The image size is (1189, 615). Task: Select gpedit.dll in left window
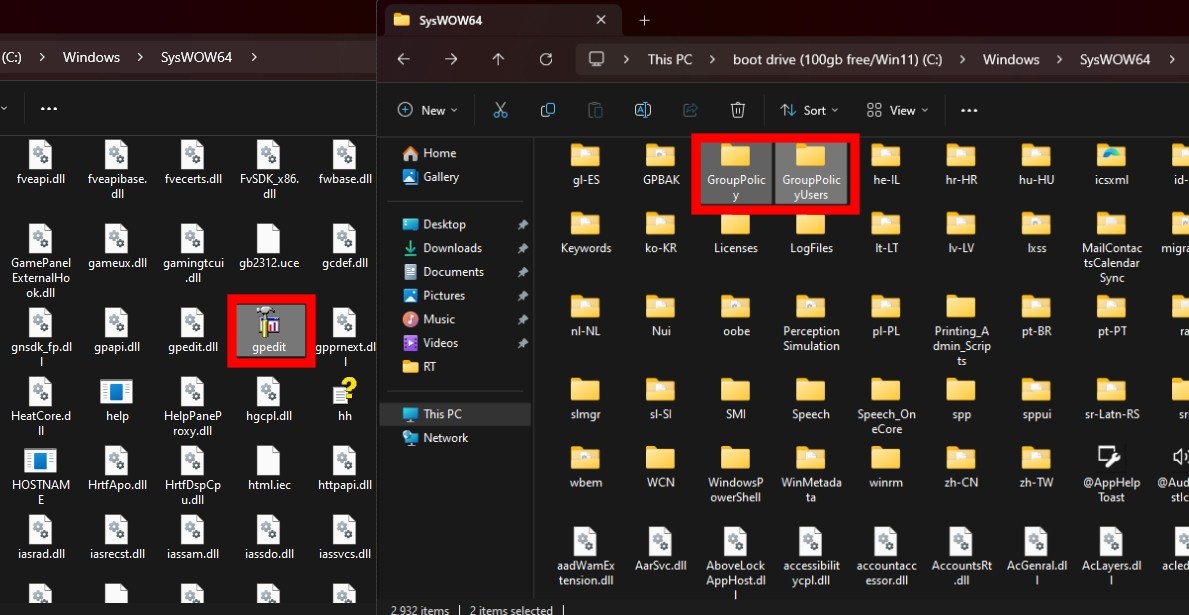[x=193, y=331]
